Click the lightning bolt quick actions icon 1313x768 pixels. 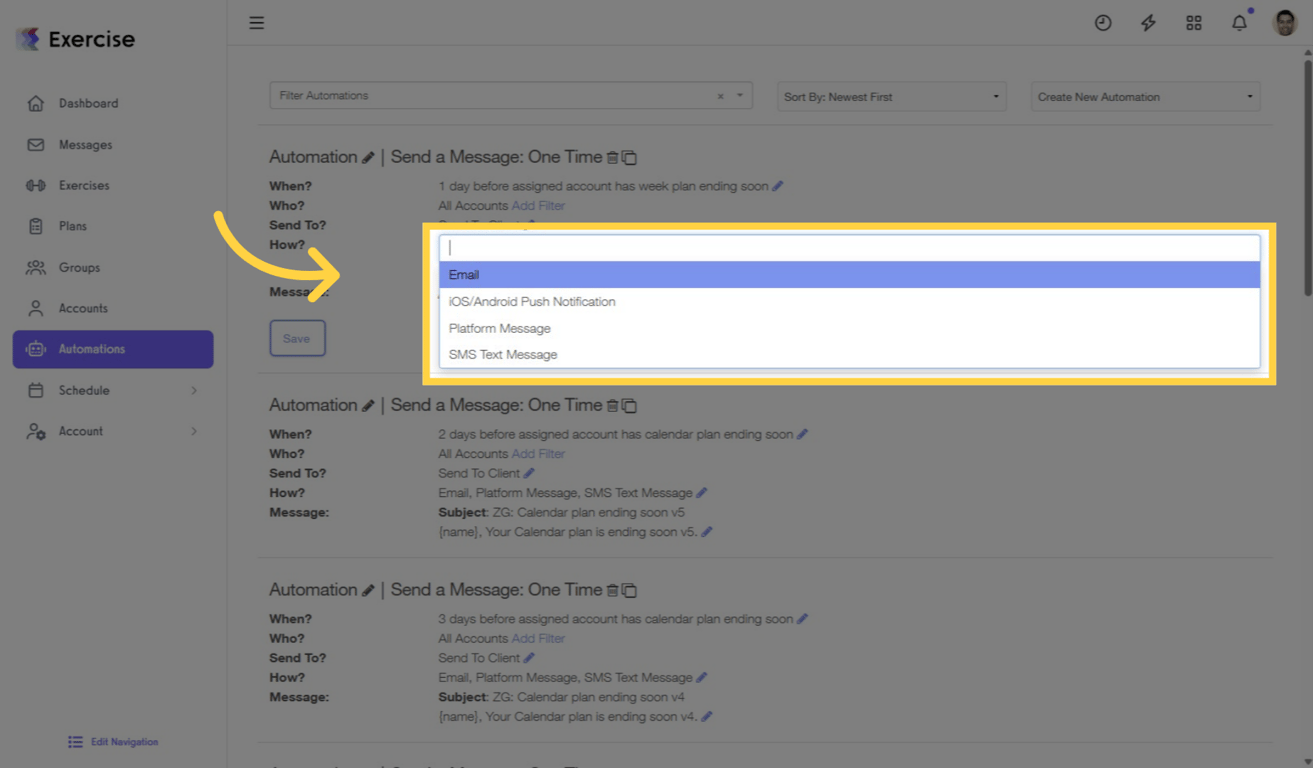[1148, 22]
